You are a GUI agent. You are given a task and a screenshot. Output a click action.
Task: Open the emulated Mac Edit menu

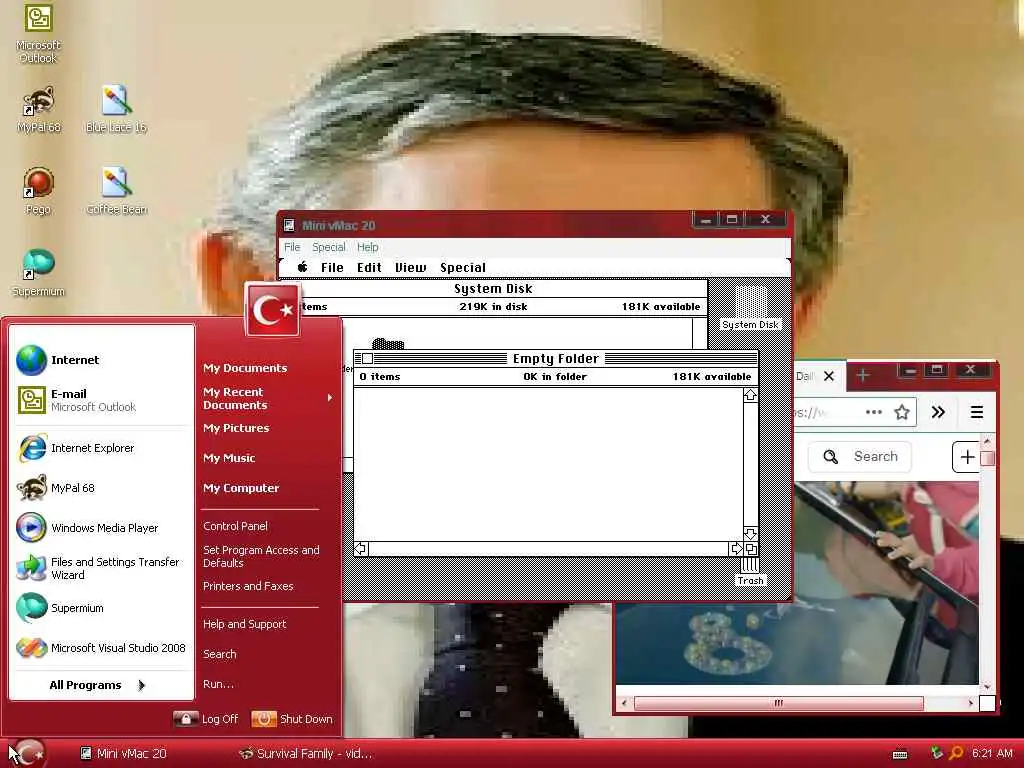pyautogui.click(x=369, y=267)
